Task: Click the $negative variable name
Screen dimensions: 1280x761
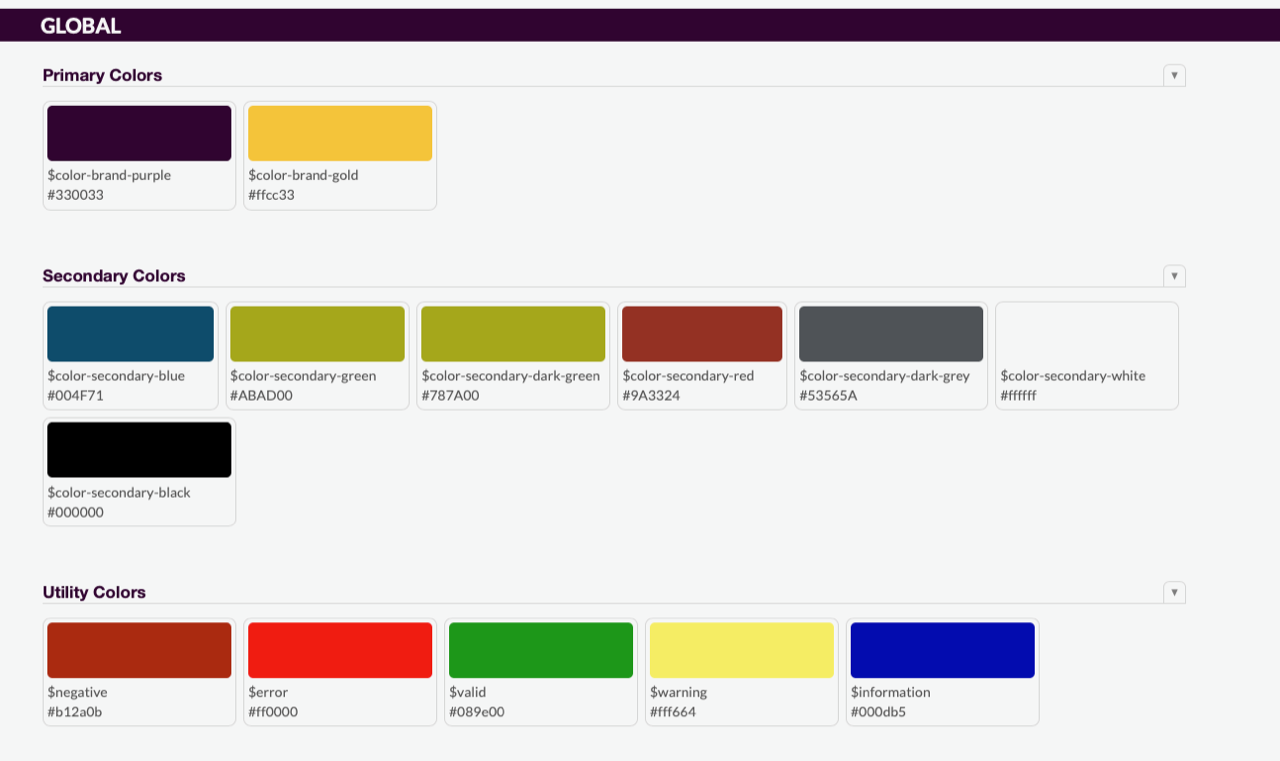Action: click(77, 692)
